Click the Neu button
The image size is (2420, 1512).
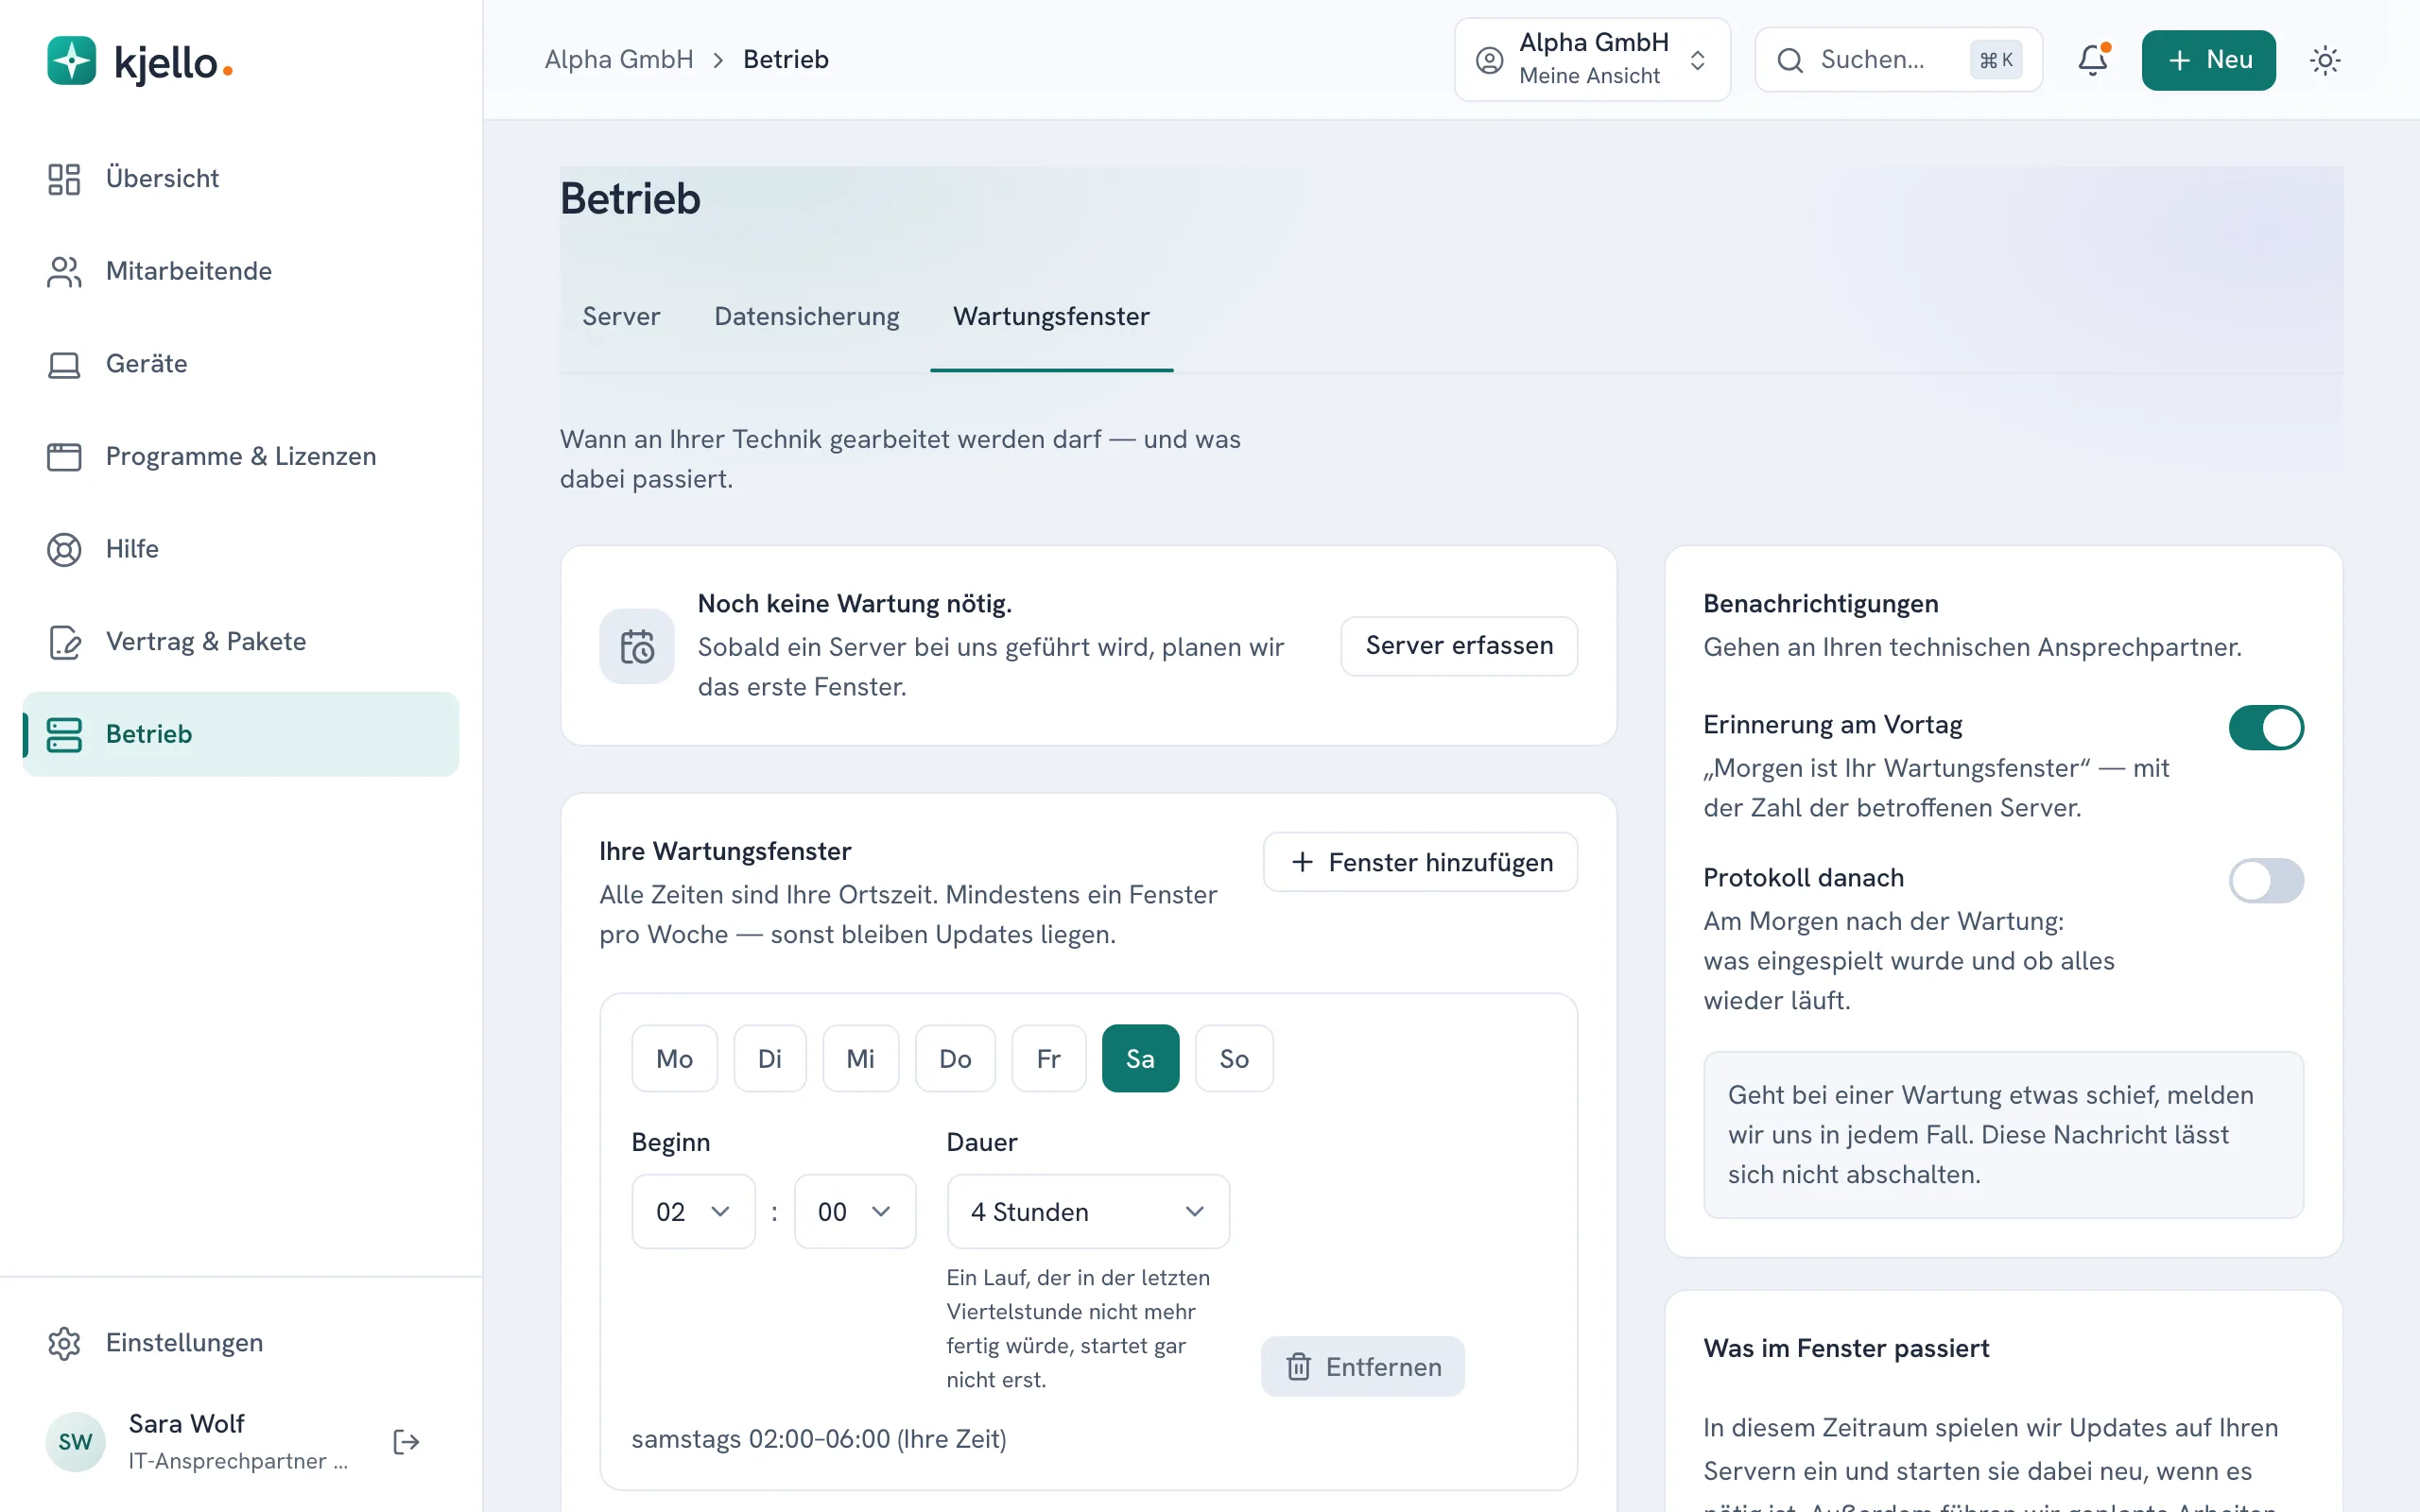tap(2209, 60)
